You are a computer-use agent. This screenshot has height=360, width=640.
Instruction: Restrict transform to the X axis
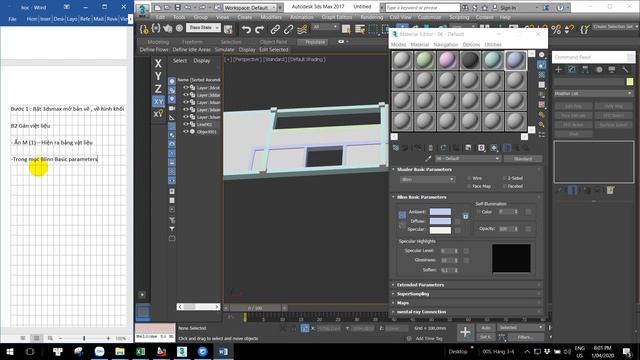(158, 63)
